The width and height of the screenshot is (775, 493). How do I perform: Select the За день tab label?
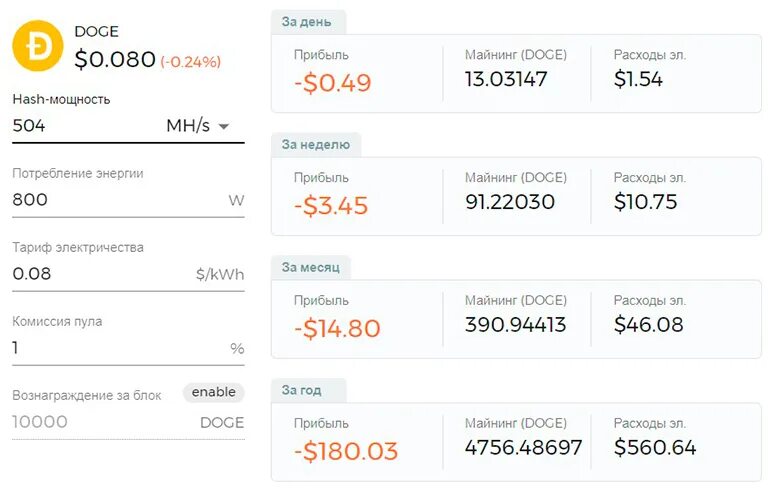click(306, 22)
